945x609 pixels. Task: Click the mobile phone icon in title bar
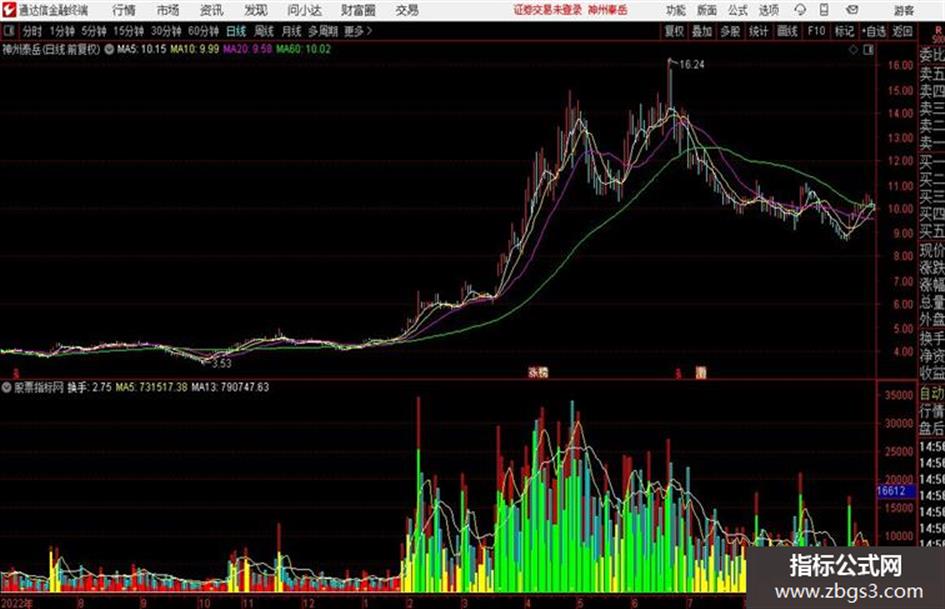pos(824,10)
